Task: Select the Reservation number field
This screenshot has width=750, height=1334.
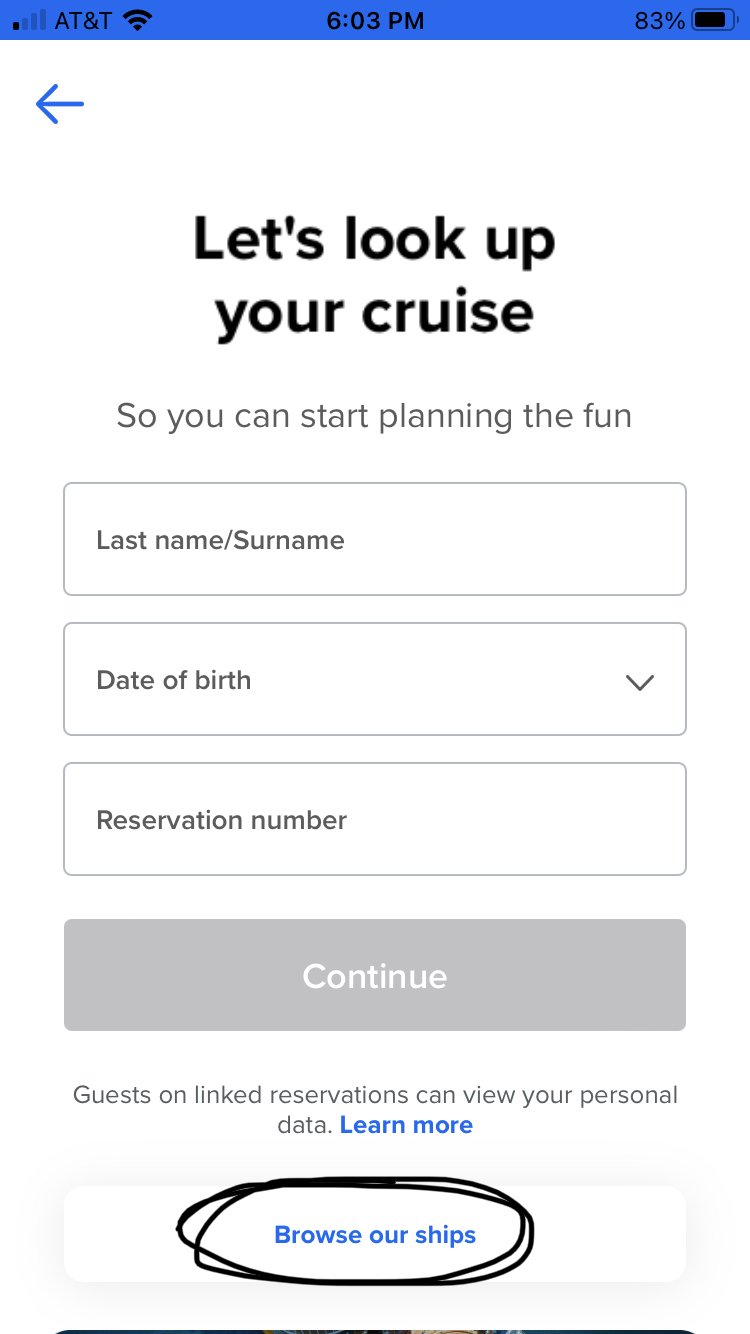Action: pyautogui.click(x=374, y=819)
